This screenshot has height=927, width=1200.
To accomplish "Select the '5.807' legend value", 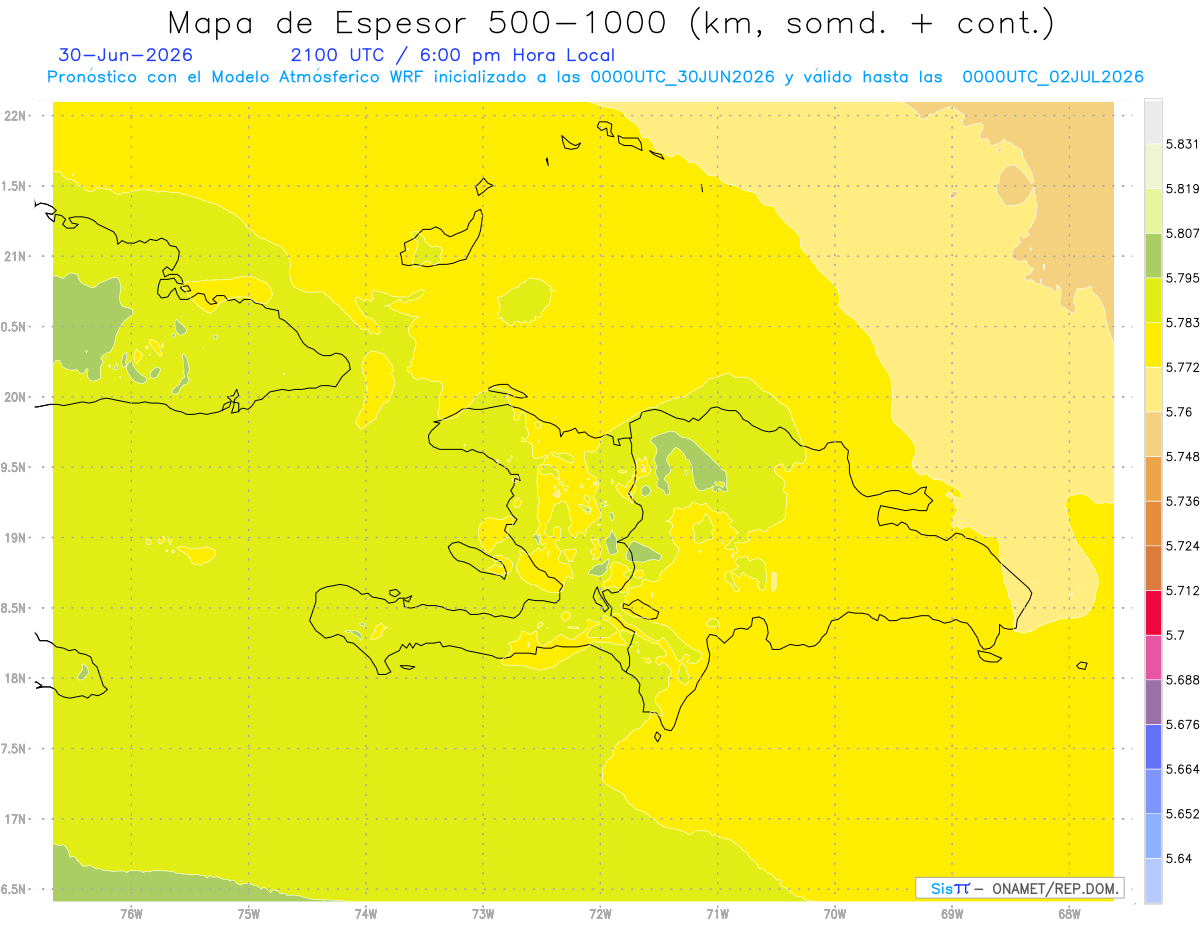I will point(1183,233).
